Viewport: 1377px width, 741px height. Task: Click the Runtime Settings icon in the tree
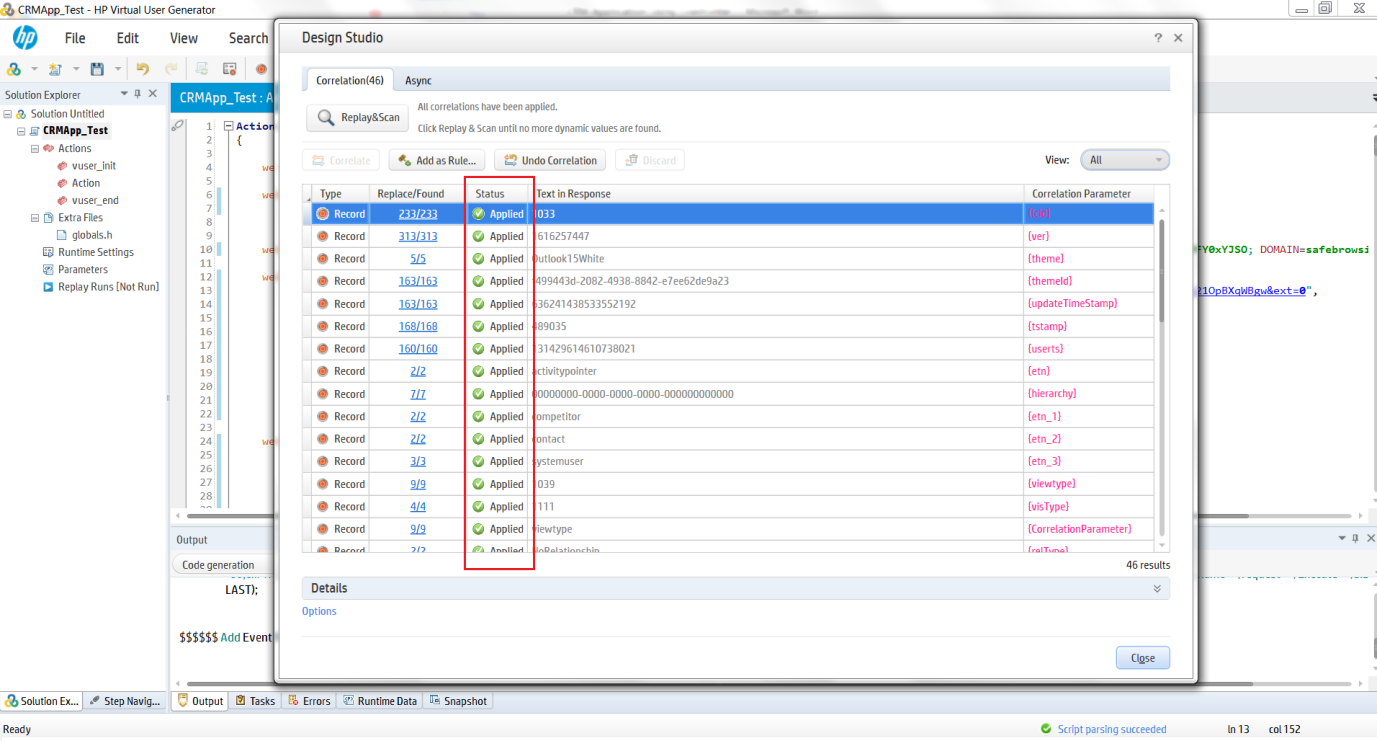point(48,252)
